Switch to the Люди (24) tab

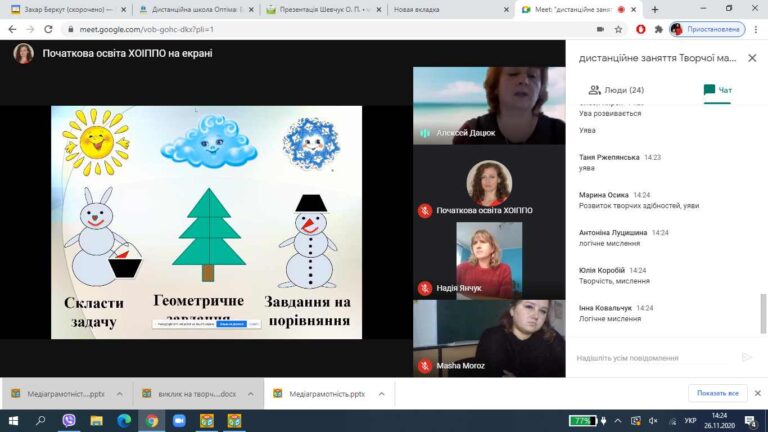[x=617, y=90]
